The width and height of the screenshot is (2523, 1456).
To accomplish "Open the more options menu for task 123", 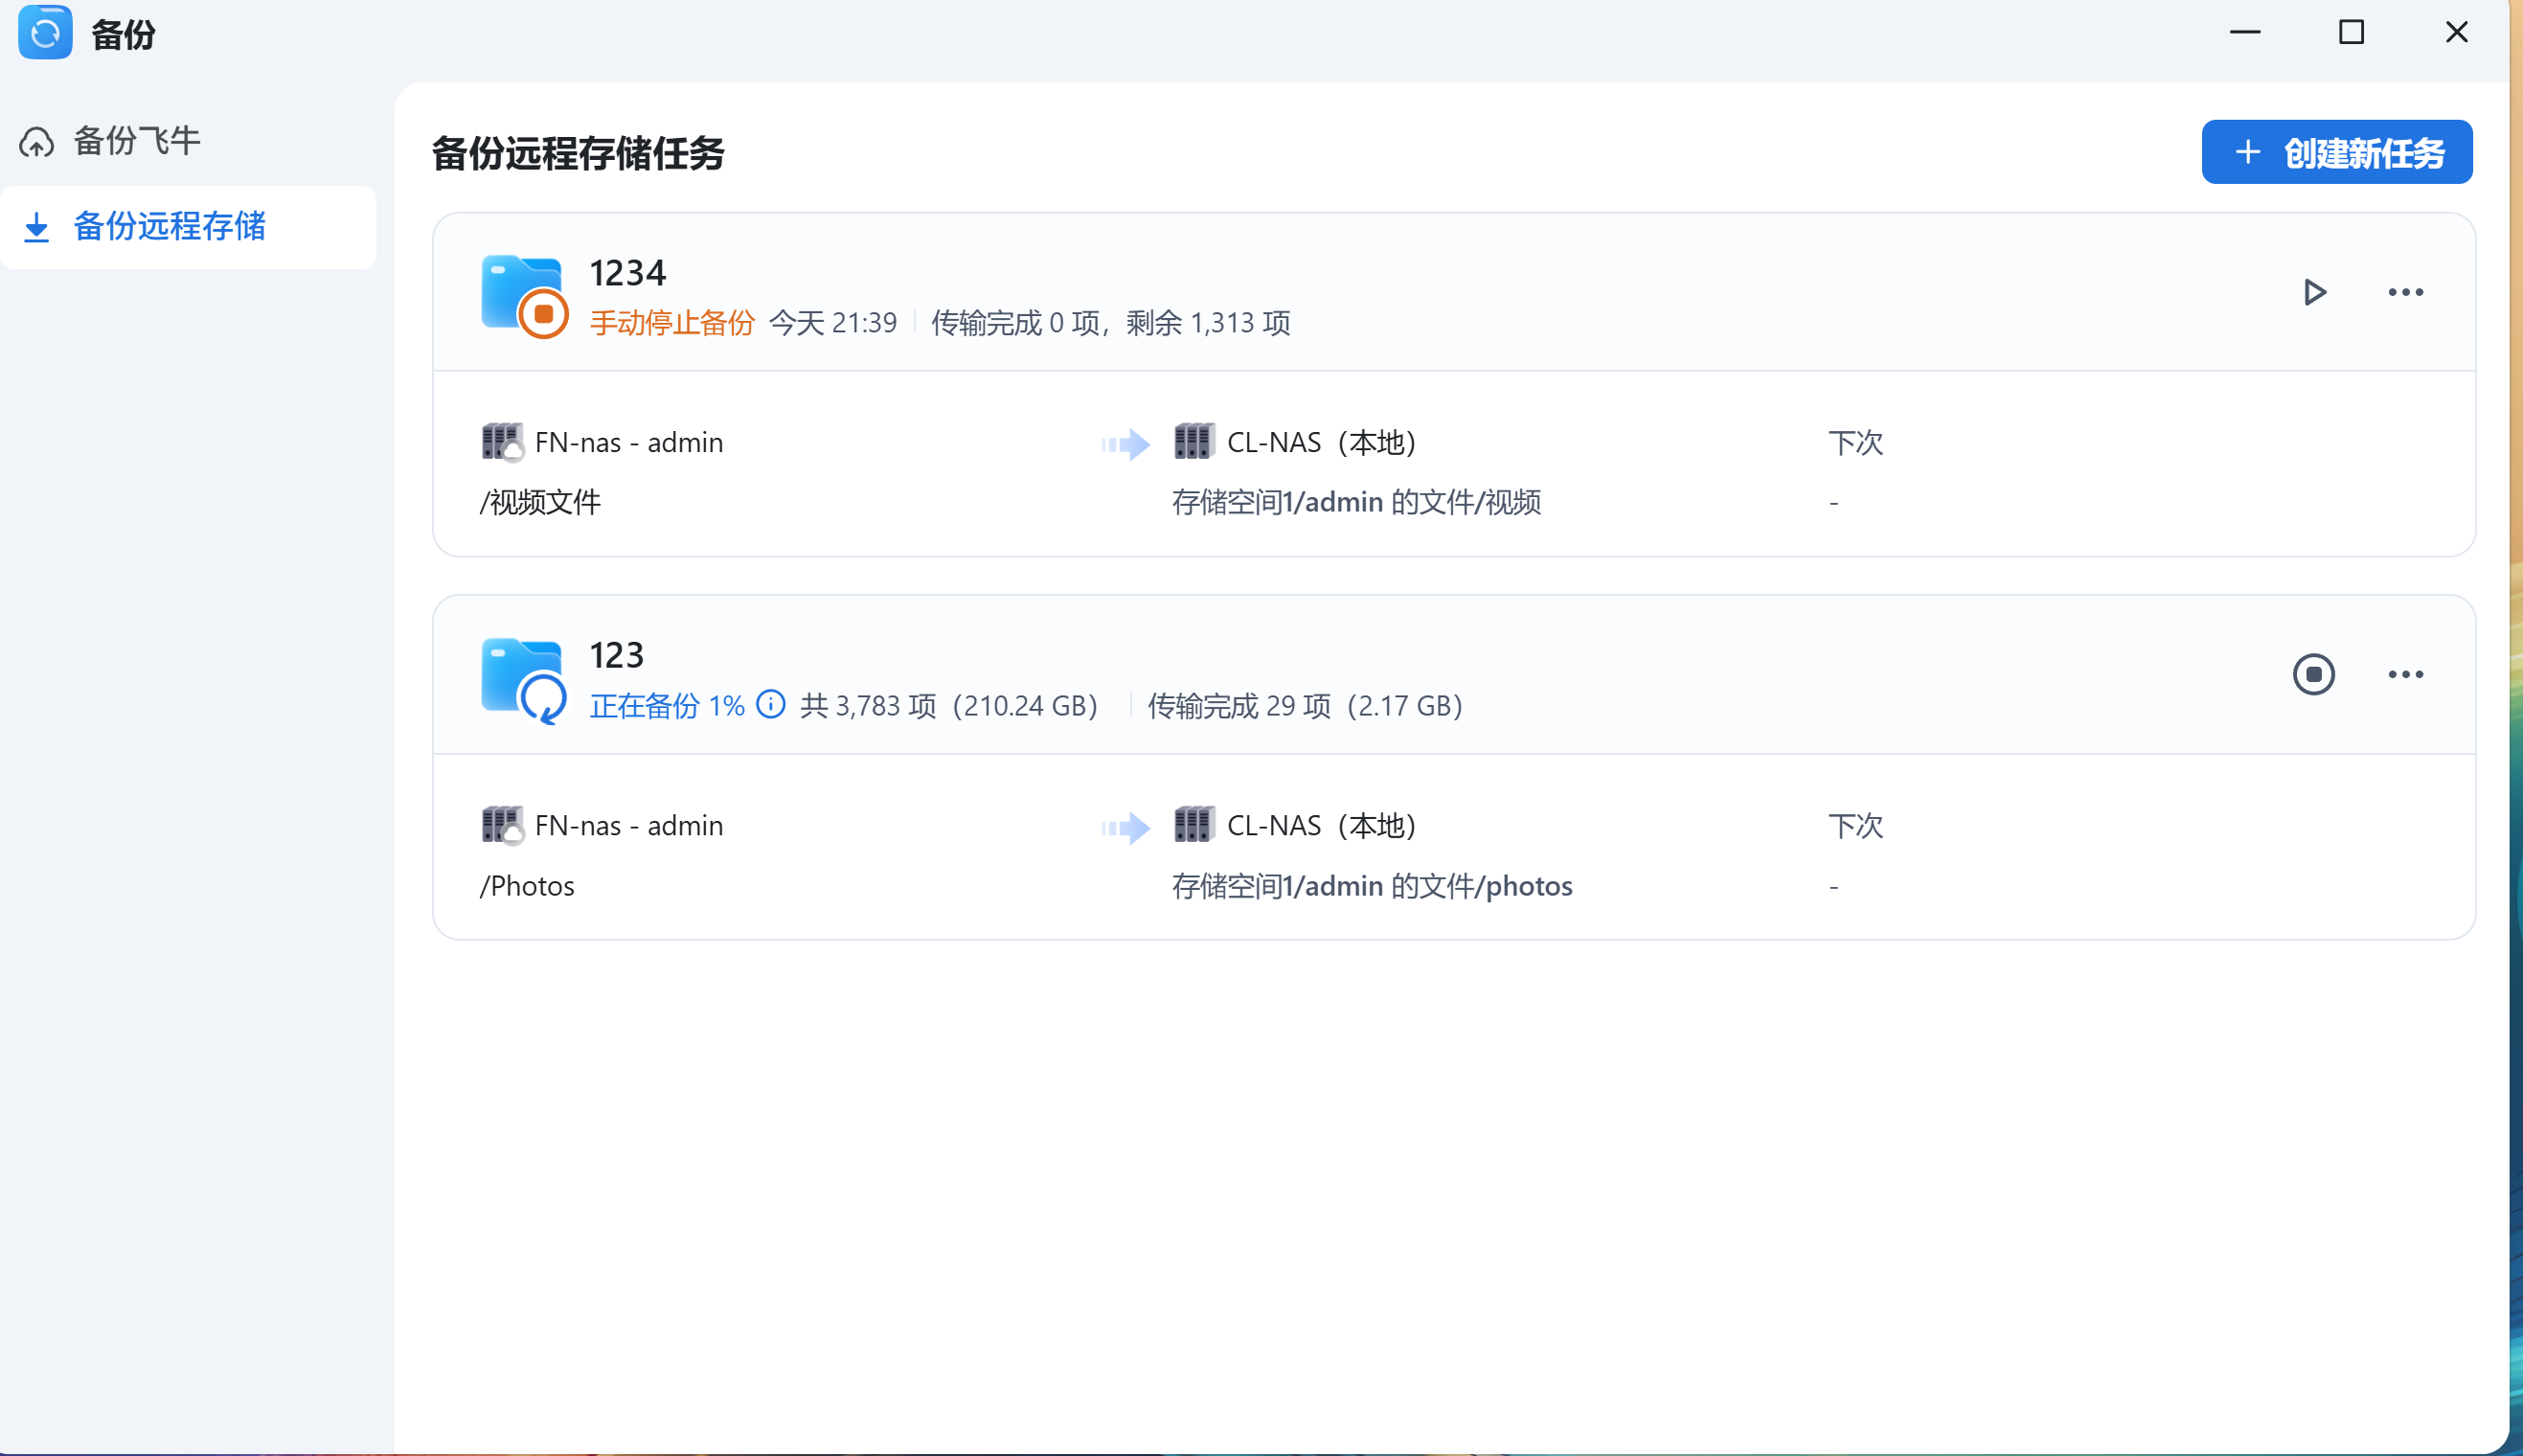I will pyautogui.click(x=2404, y=674).
